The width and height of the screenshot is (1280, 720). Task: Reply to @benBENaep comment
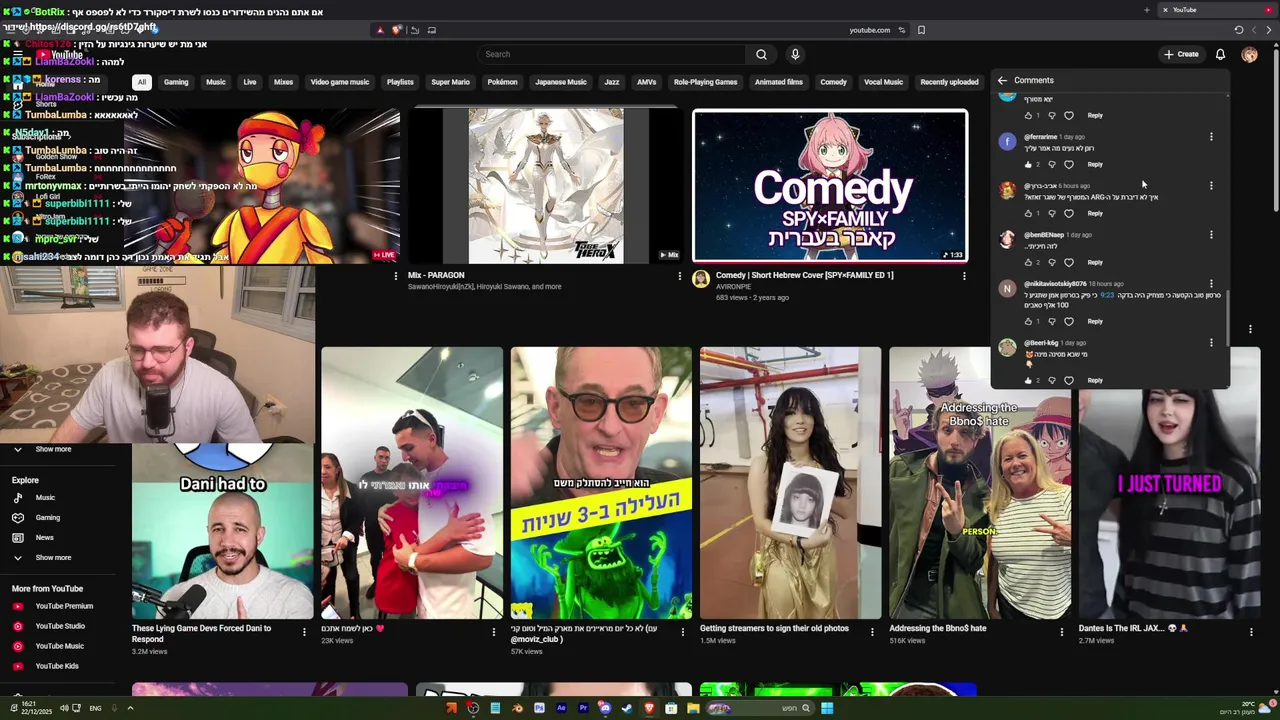1095,262
